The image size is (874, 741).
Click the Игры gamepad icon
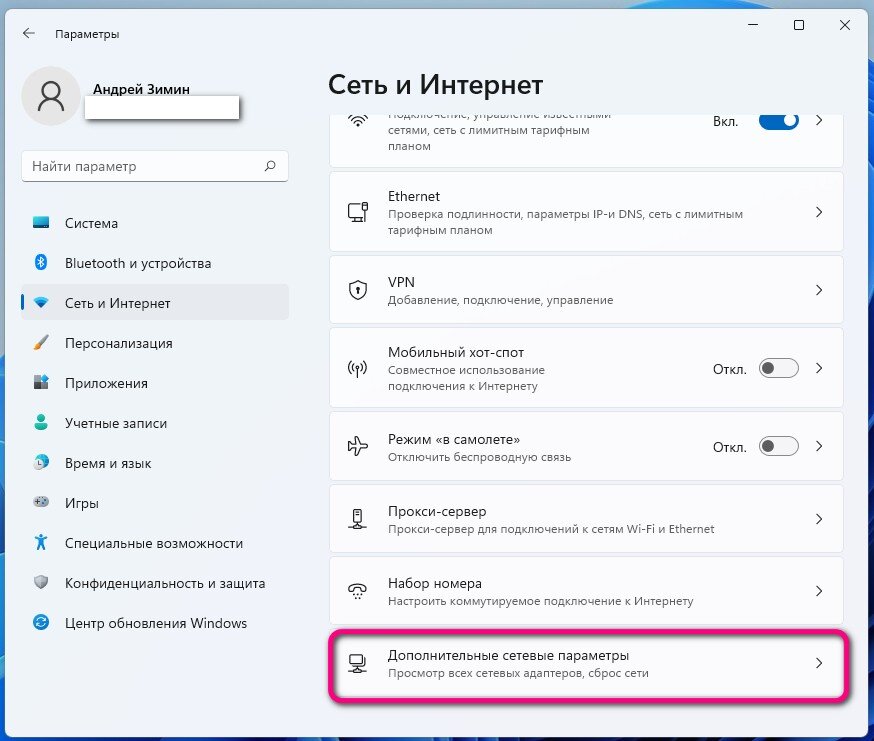[41, 502]
